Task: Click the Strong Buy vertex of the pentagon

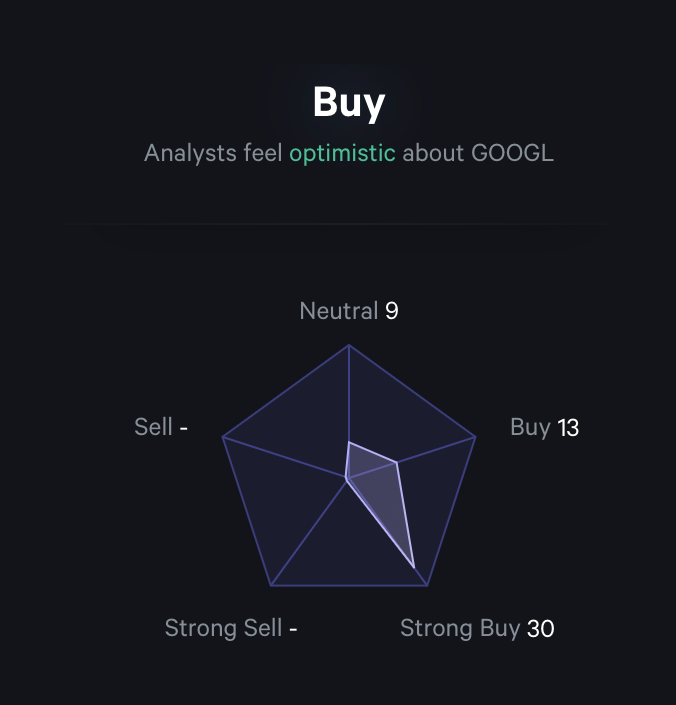Action: [x=427, y=585]
